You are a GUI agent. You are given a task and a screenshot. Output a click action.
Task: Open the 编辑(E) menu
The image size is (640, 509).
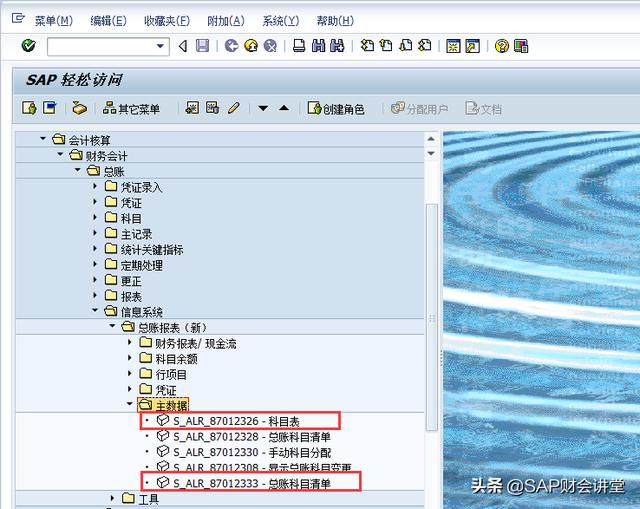(109, 20)
